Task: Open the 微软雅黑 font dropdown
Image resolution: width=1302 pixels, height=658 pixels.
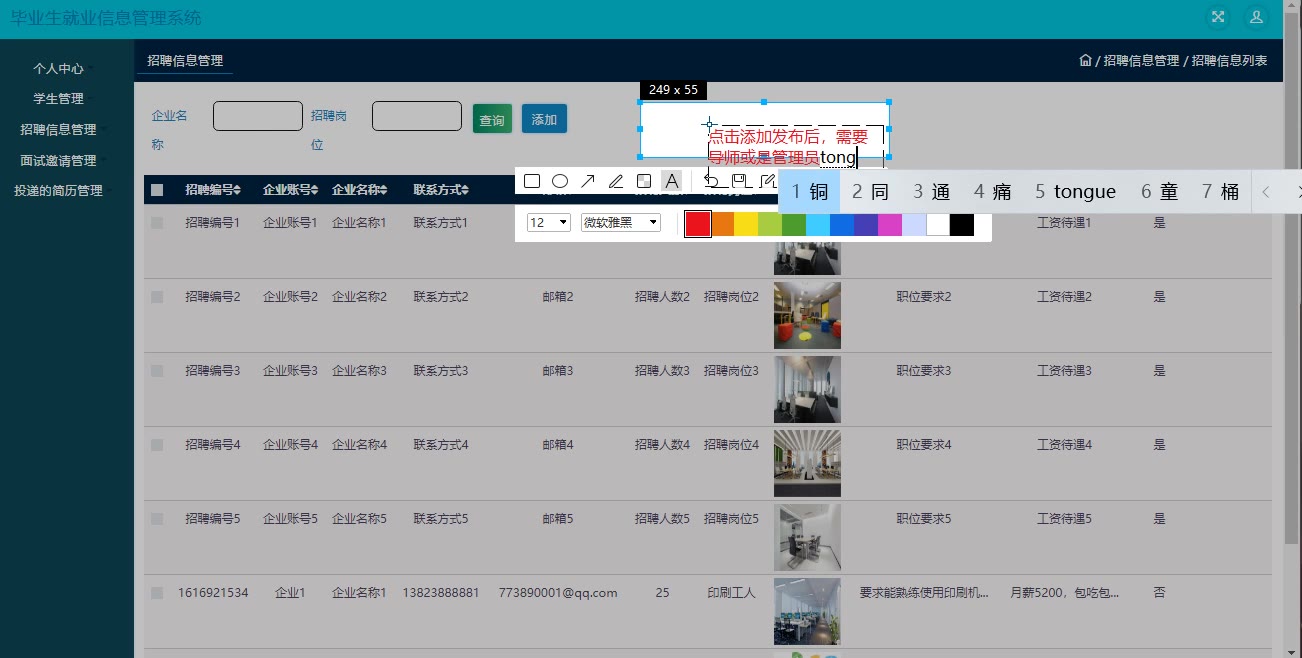Action: point(620,222)
